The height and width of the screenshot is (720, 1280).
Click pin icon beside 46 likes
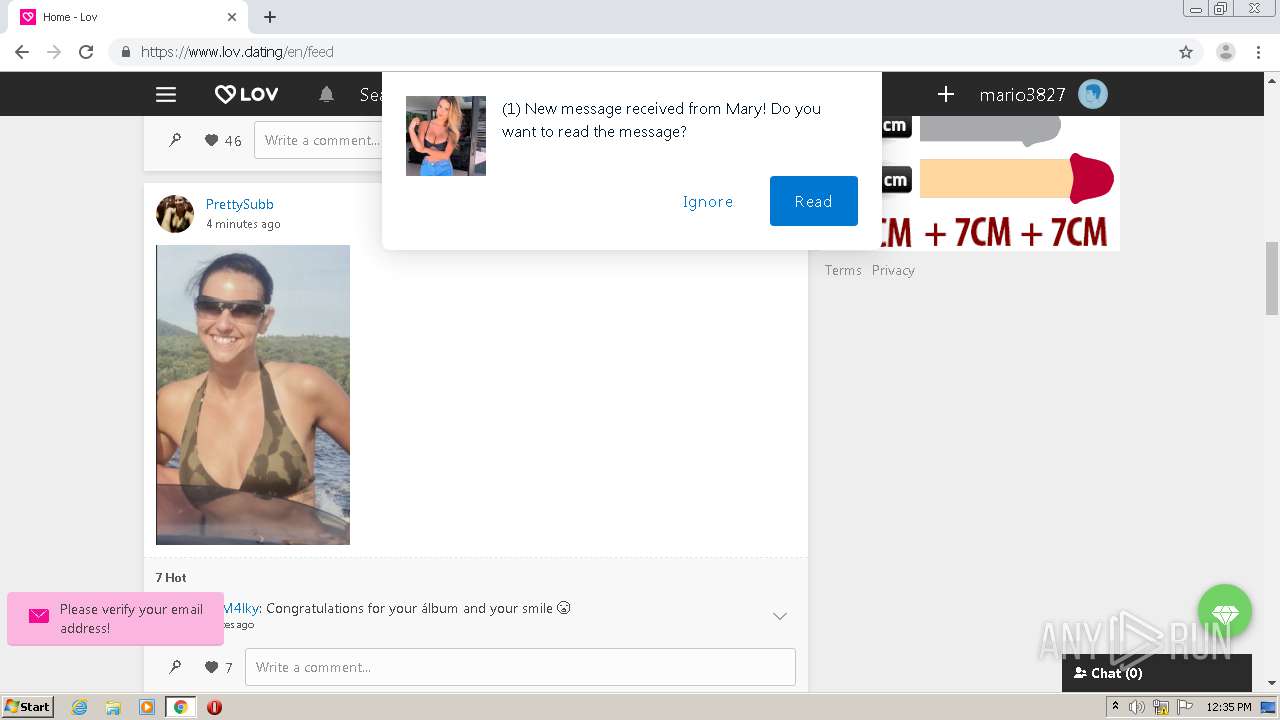point(175,141)
